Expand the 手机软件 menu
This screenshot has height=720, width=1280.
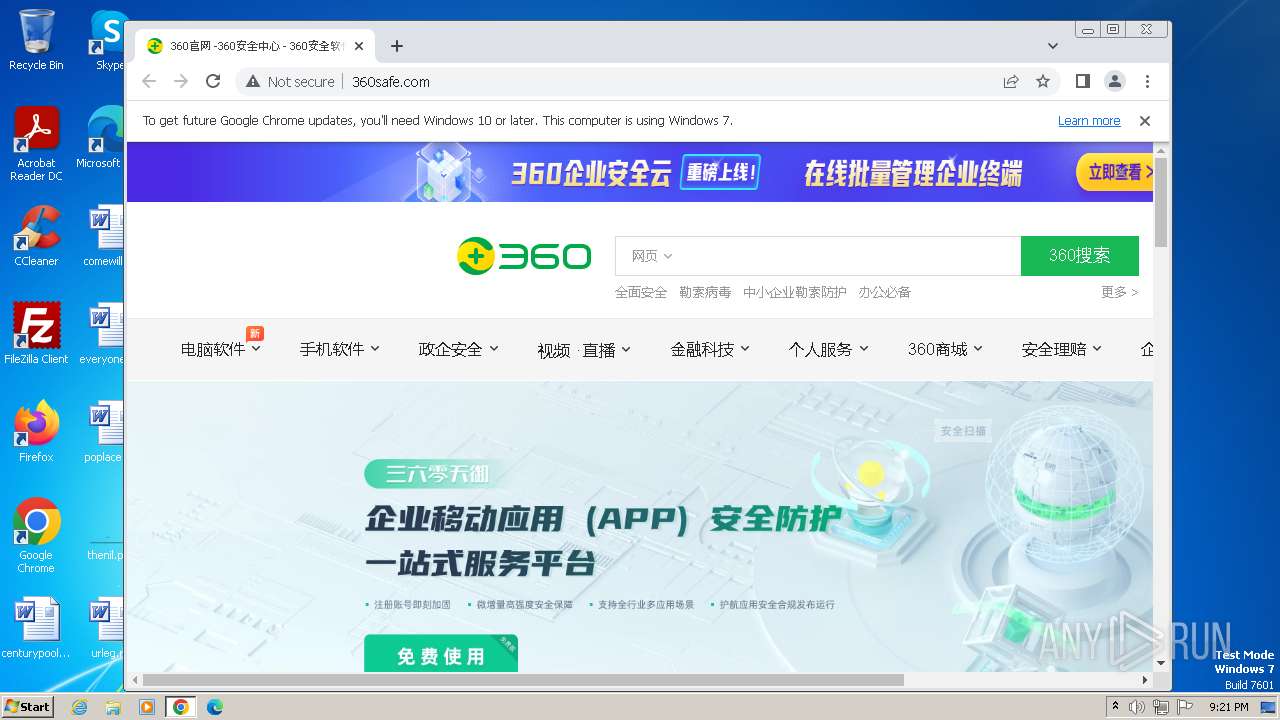340,349
